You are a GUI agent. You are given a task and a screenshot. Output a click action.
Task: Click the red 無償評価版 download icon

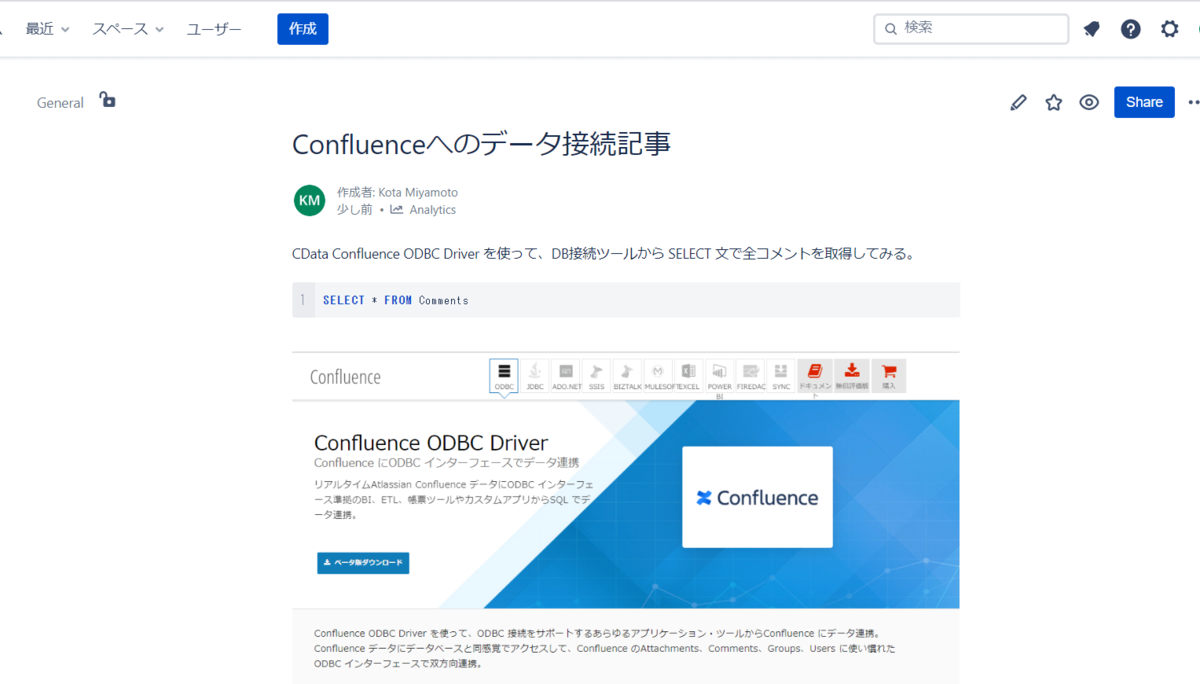(852, 376)
